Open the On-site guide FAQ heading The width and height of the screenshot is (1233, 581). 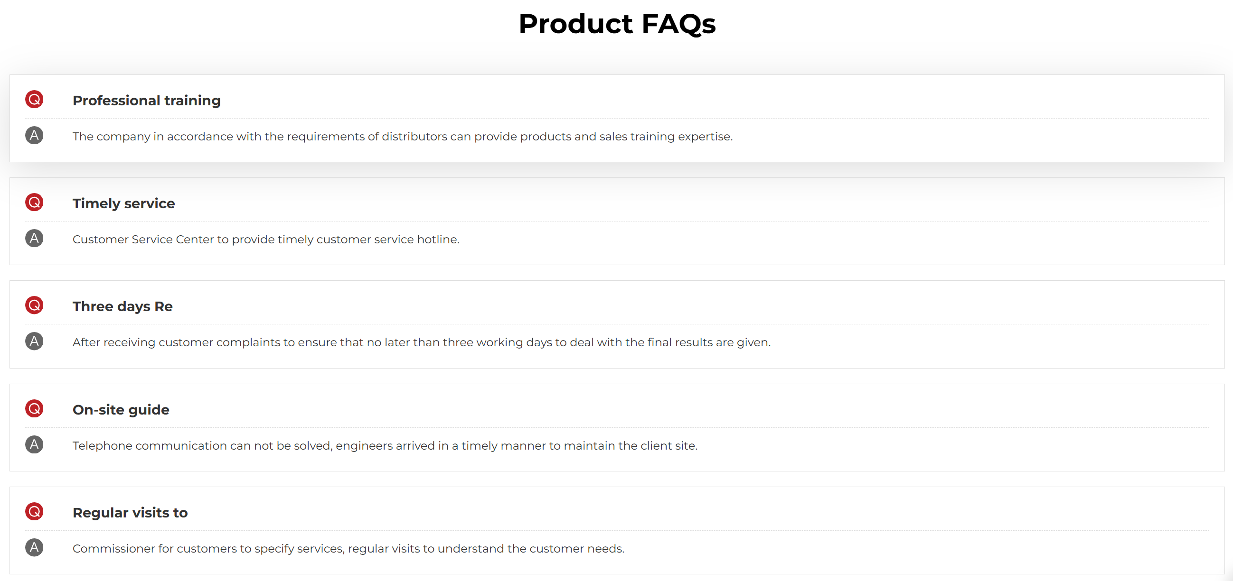(x=121, y=410)
